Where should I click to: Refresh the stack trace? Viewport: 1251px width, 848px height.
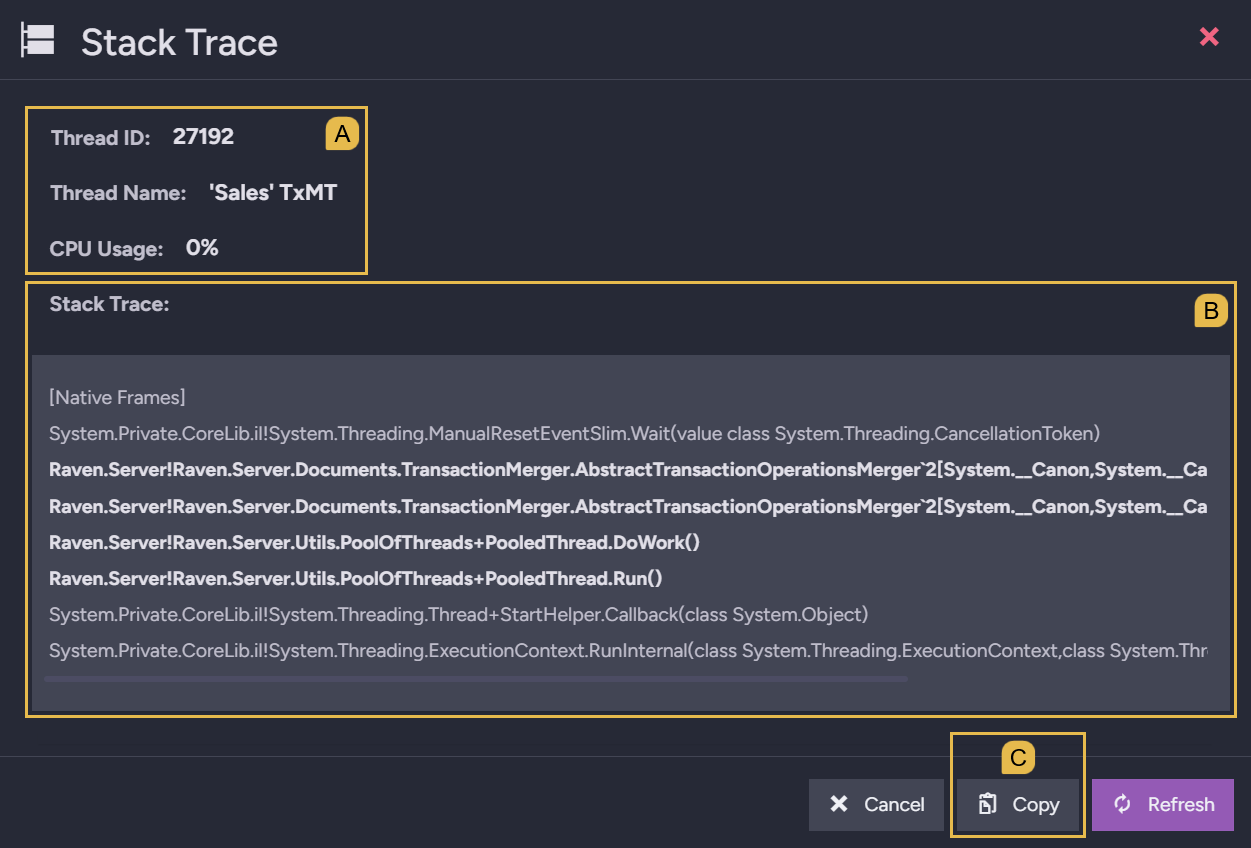point(1163,805)
